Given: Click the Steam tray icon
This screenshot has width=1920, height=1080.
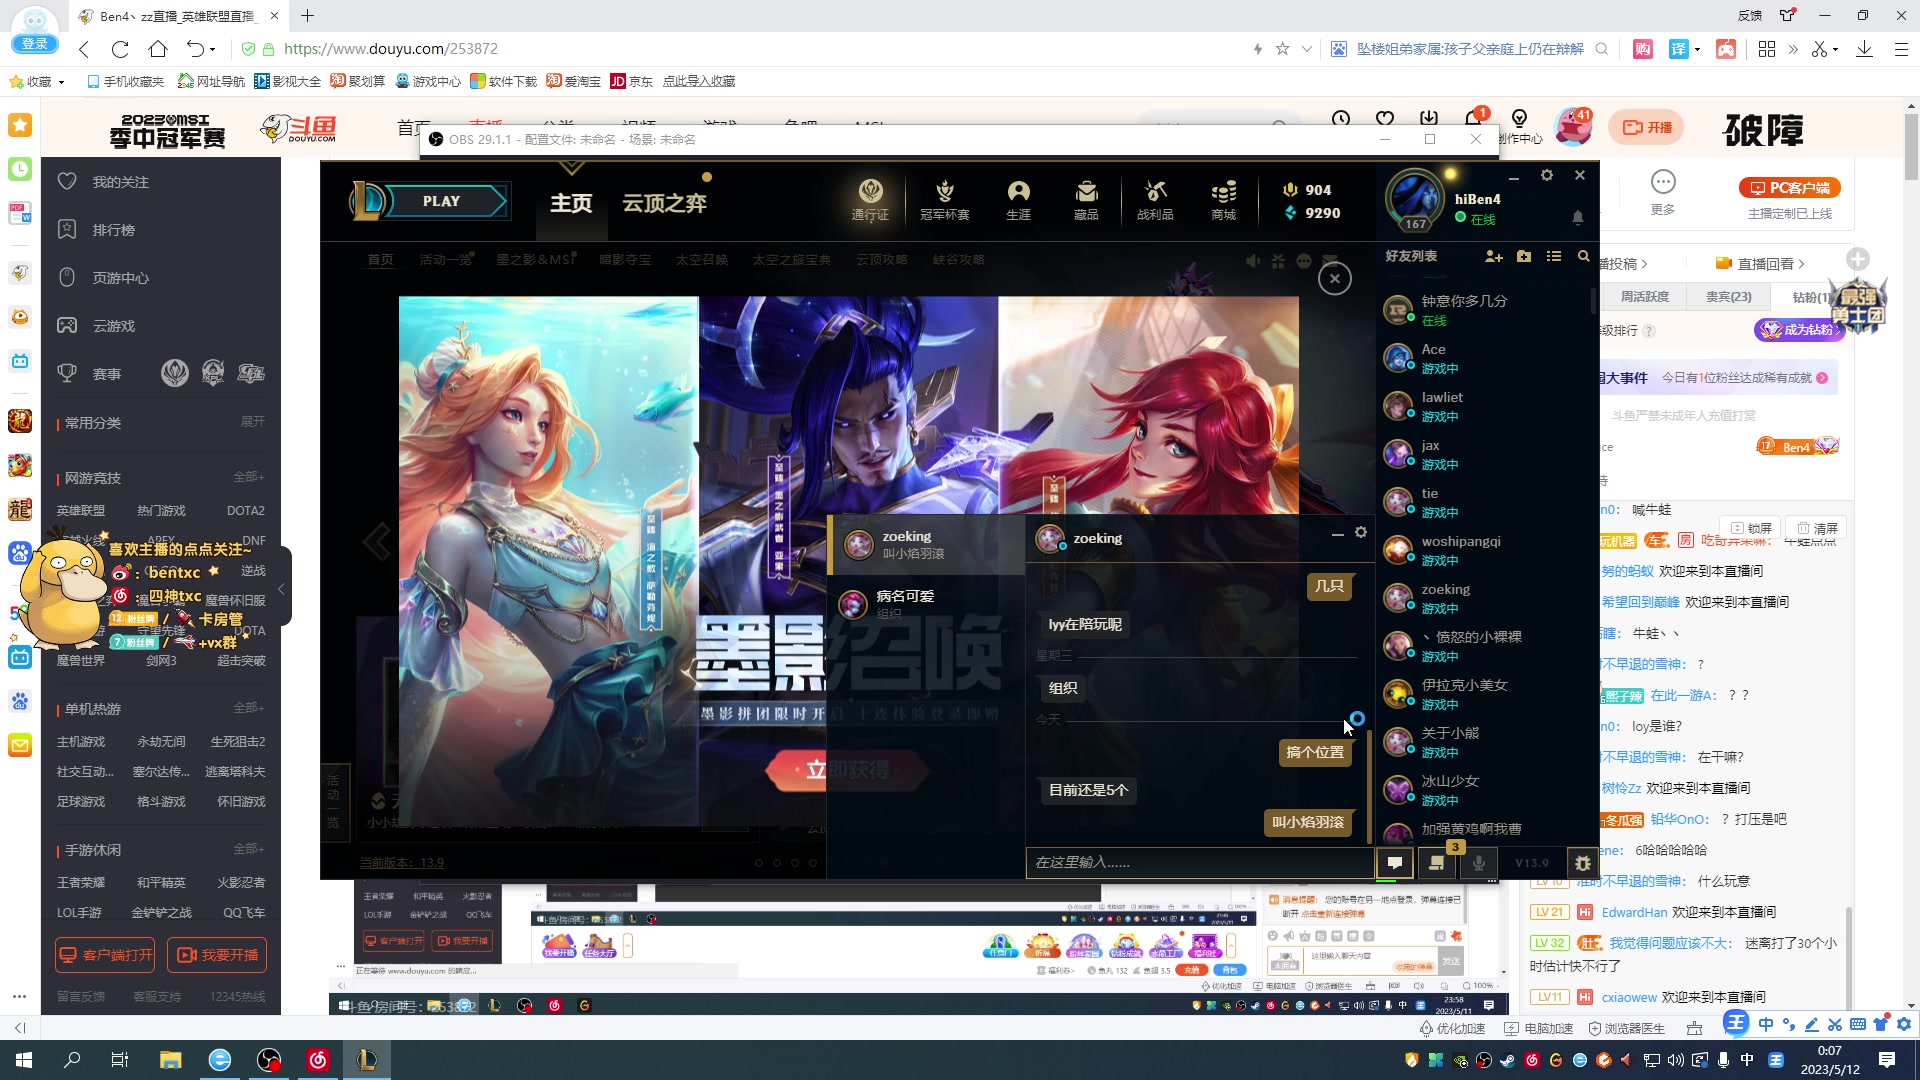Looking at the screenshot, I should (x=1507, y=1060).
